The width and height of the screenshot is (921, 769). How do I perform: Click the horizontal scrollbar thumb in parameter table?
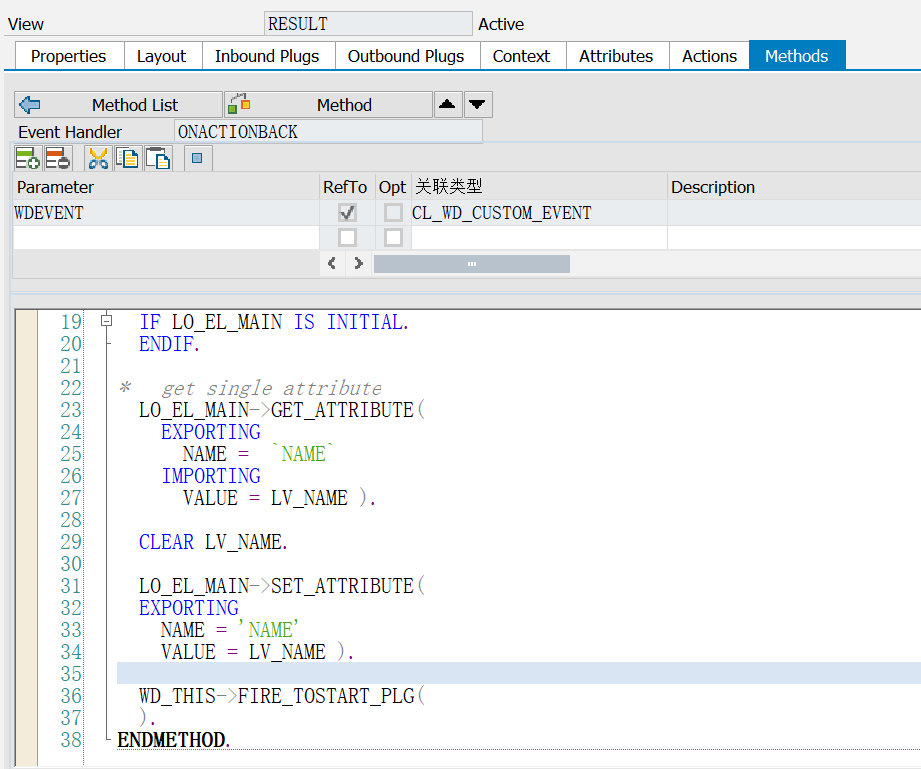tap(471, 264)
